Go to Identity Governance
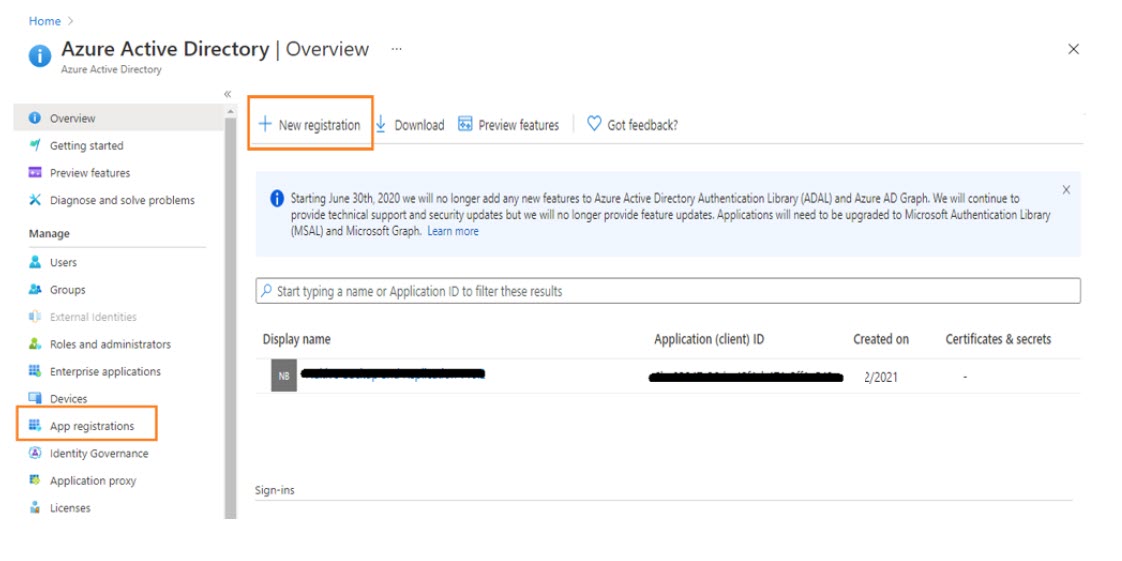 click(x=98, y=453)
